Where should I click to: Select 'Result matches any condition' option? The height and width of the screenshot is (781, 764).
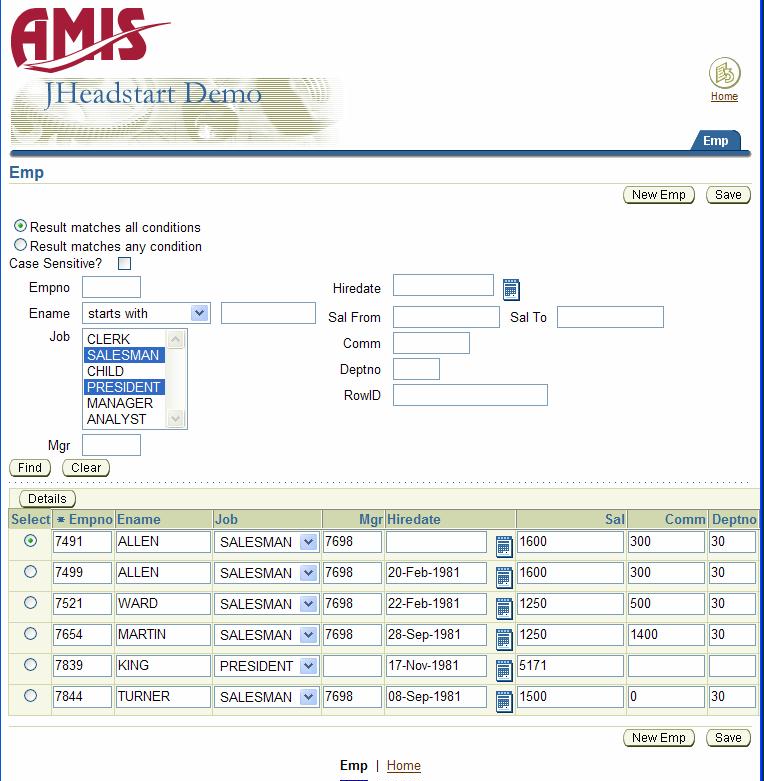(21, 245)
